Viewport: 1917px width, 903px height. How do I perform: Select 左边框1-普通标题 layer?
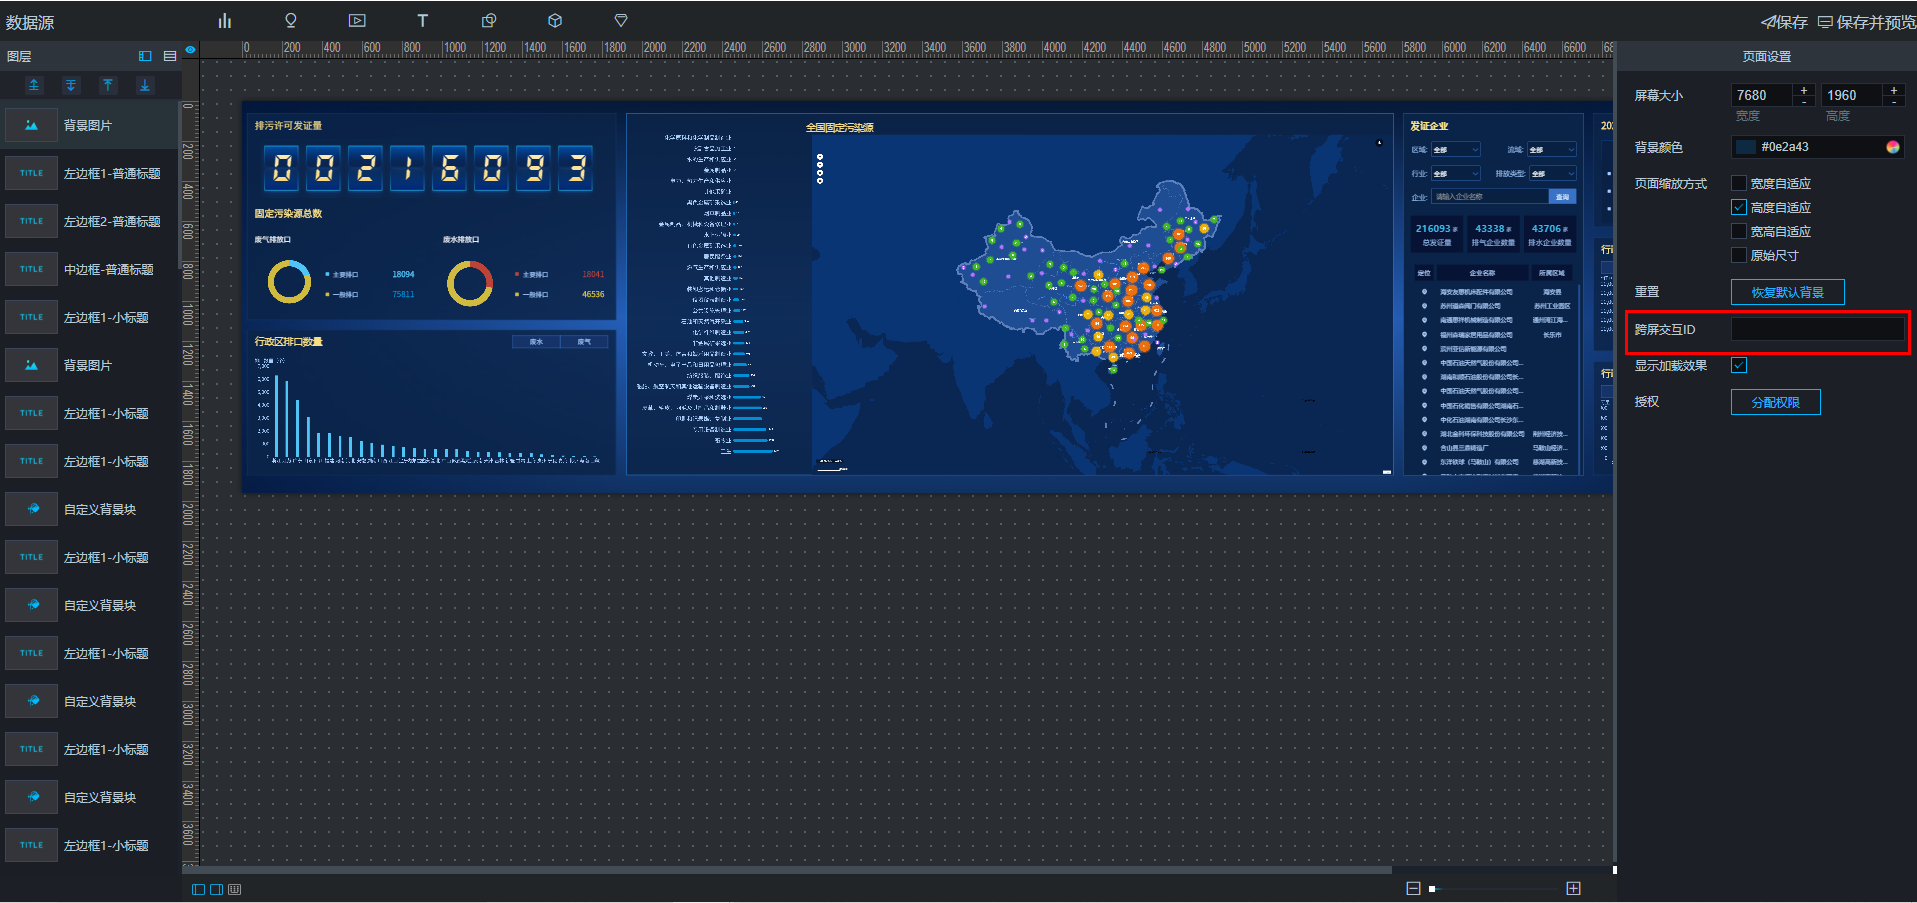91,173
